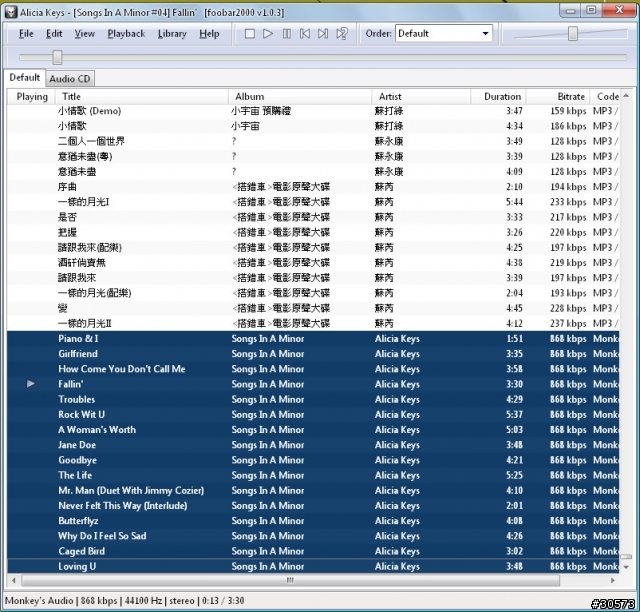Select the track Rock Wit U
640x612 pixels.
[313, 414]
